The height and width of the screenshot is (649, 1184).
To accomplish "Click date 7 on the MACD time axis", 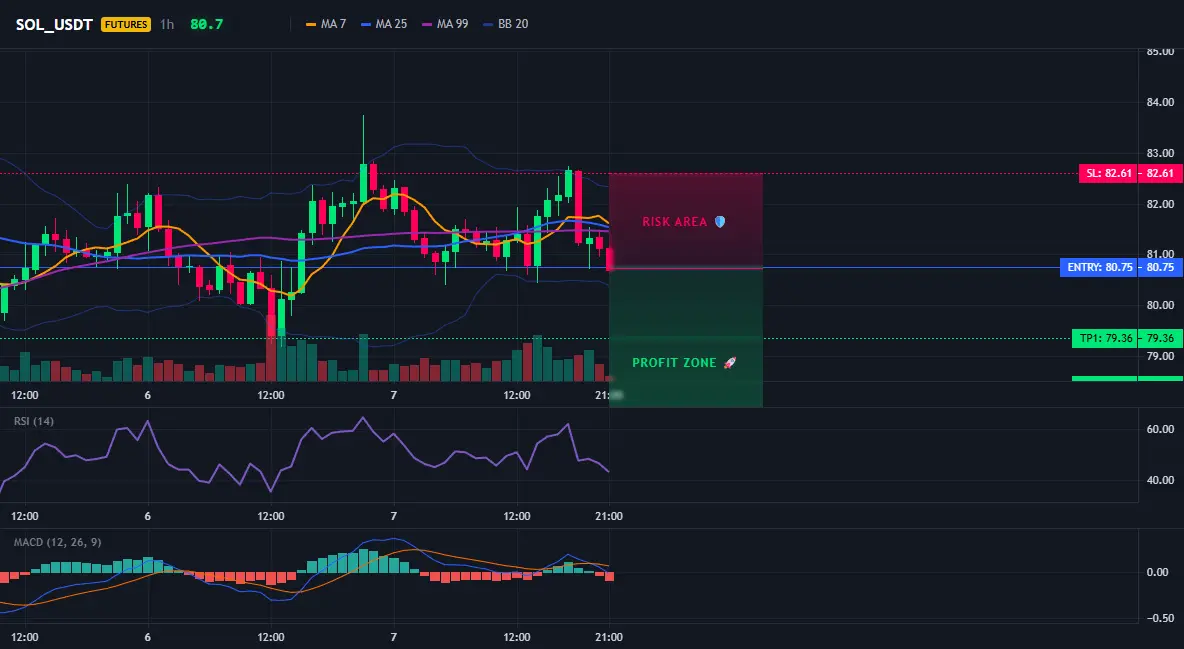I will [393, 637].
